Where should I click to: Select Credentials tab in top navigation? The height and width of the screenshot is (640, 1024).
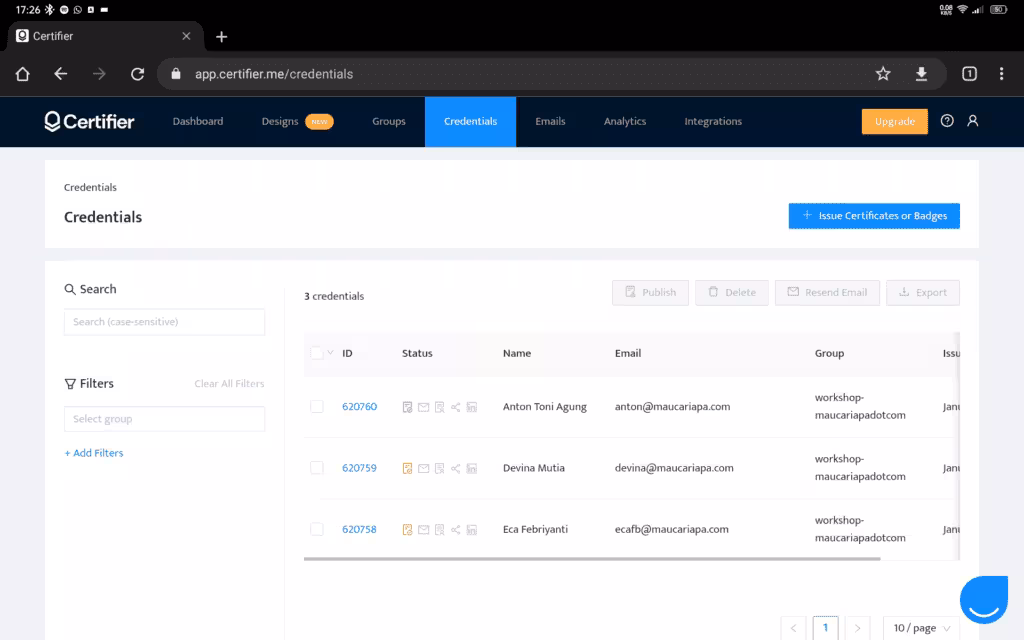(x=470, y=121)
